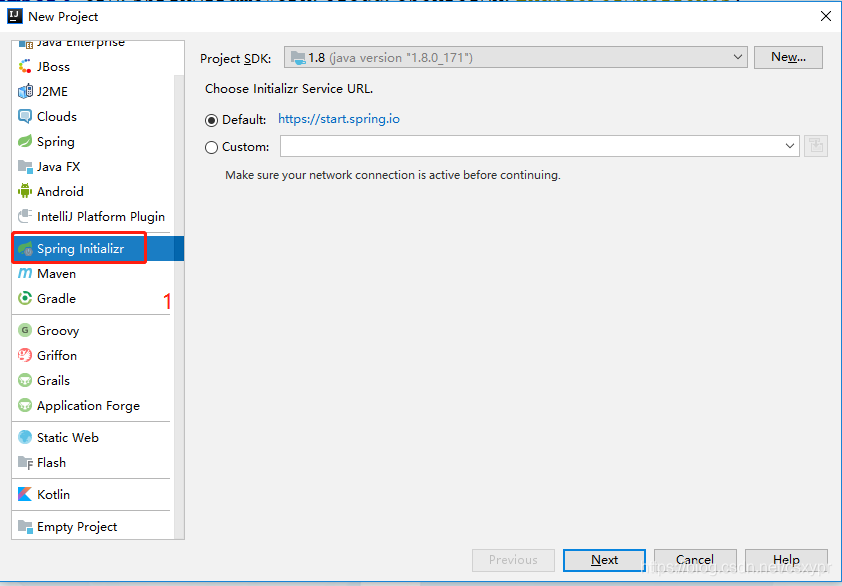Select Application Forge project type
Image resolution: width=842 pixels, height=586 pixels.
(x=93, y=406)
